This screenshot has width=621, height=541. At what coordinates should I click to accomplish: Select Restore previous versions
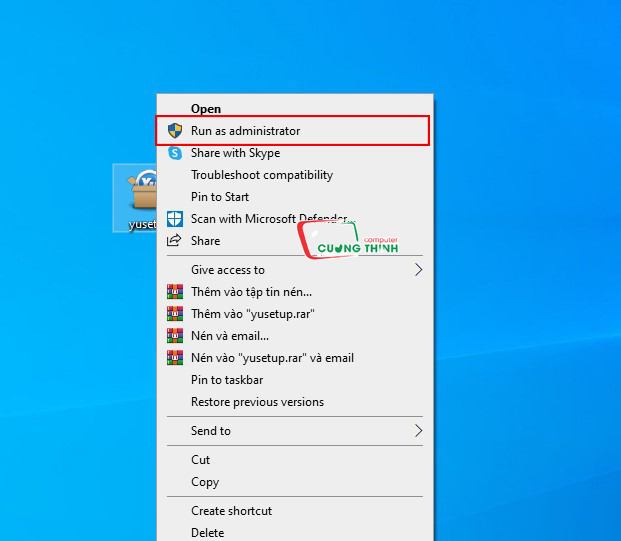click(x=295, y=402)
